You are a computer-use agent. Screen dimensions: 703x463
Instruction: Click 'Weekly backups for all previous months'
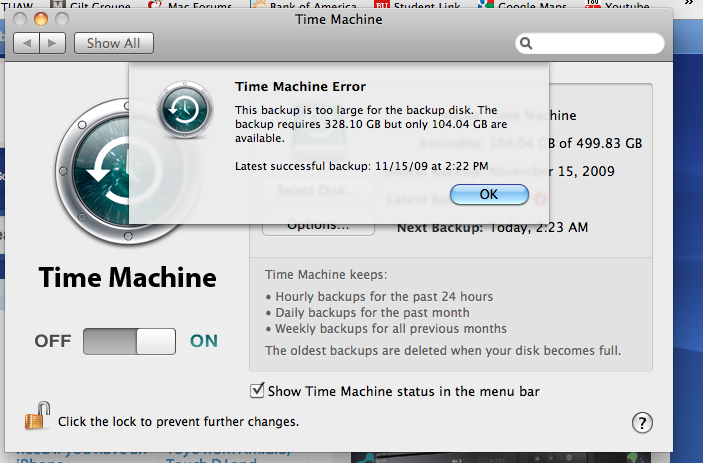pyautogui.click(x=391, y=329)
